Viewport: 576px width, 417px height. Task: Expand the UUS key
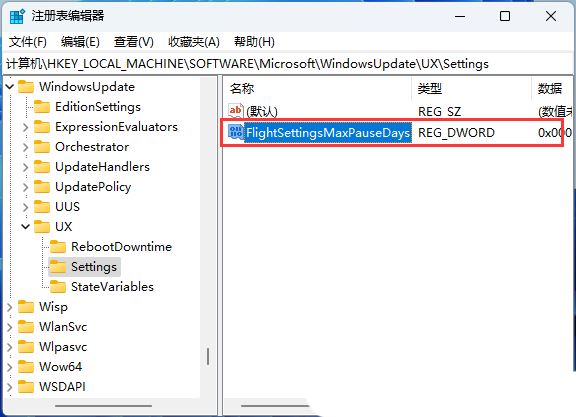(x=25, y=207)
